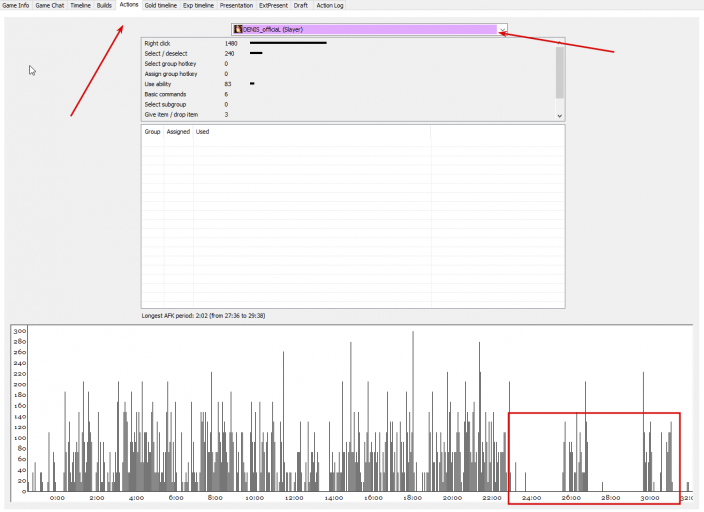
Task: Select the Give item / drop item row
Action: tap(348, 115)
